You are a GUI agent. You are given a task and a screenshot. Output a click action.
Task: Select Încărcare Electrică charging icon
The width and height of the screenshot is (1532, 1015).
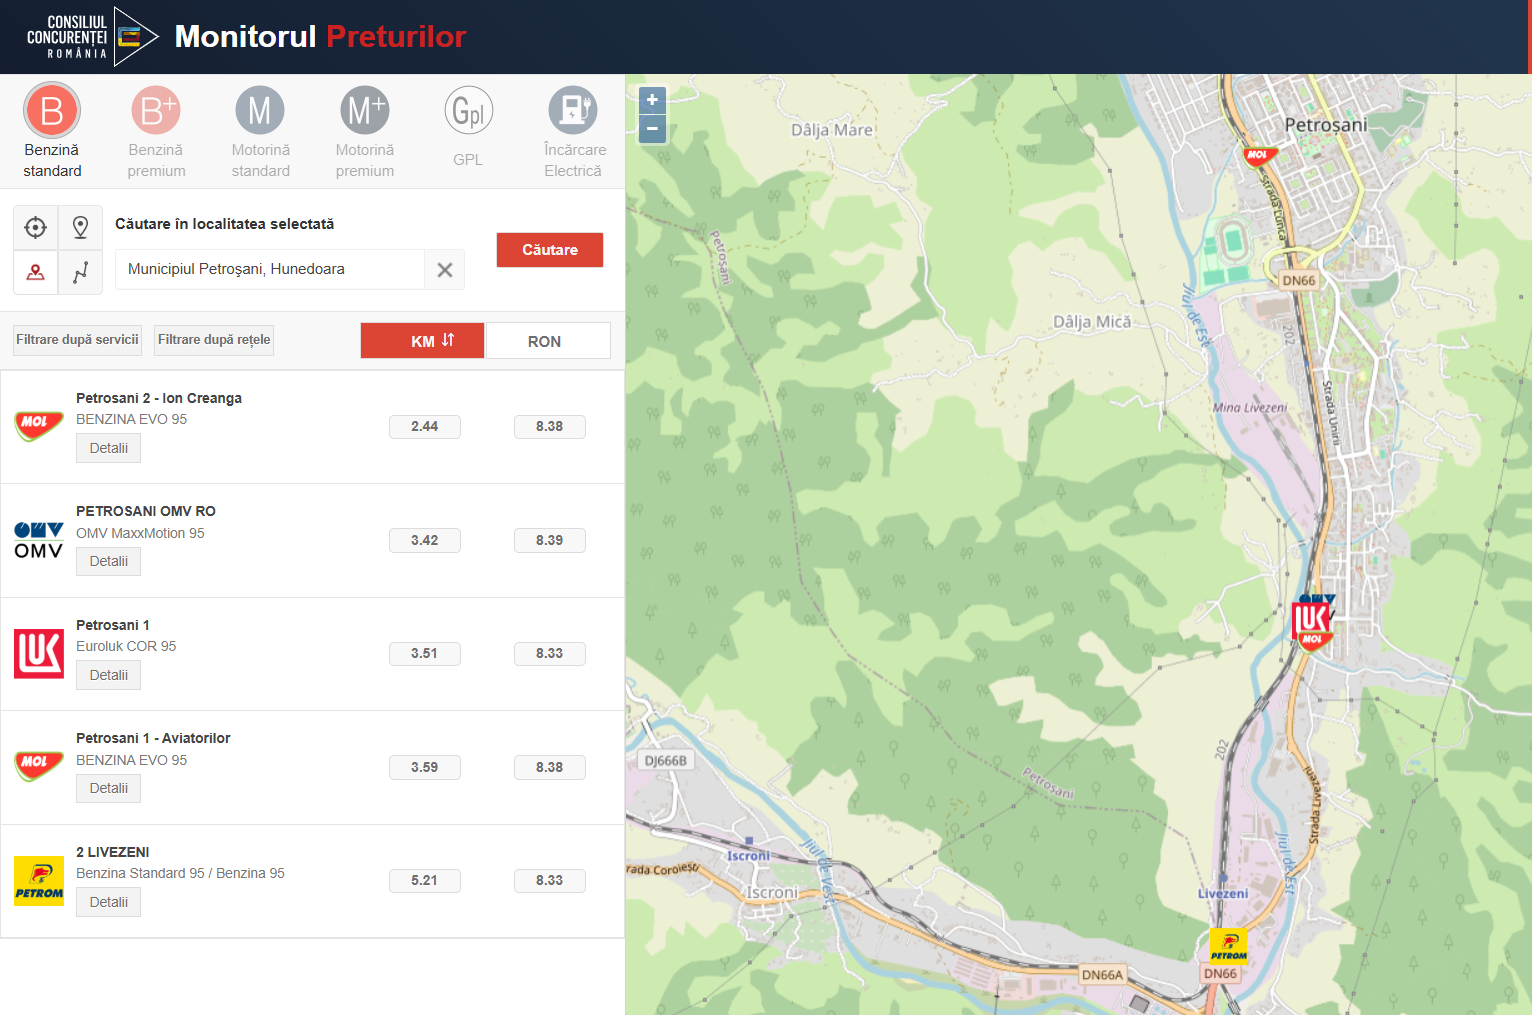[573, 111]
